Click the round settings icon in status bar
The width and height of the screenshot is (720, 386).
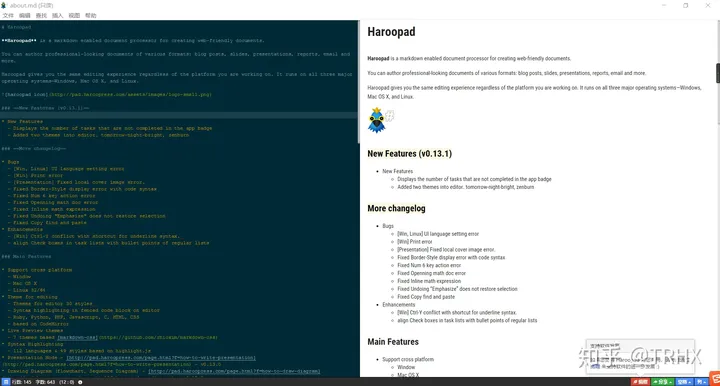click(x=80, y=382)
